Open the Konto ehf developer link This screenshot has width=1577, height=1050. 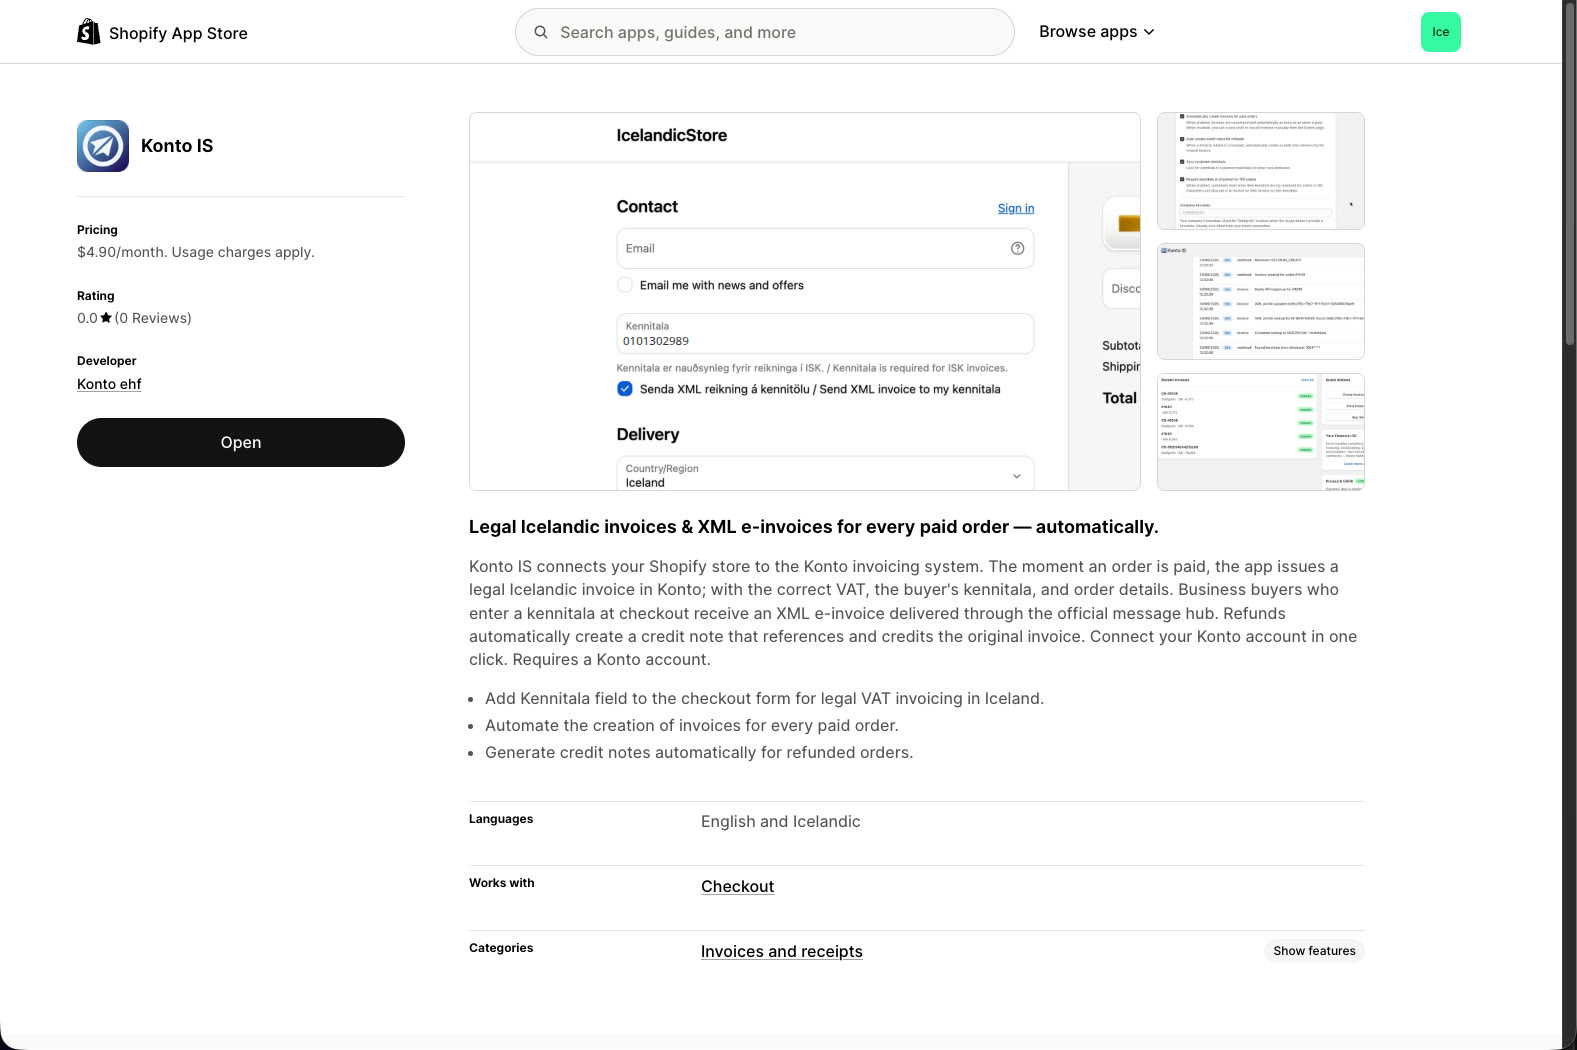(109, 384)
